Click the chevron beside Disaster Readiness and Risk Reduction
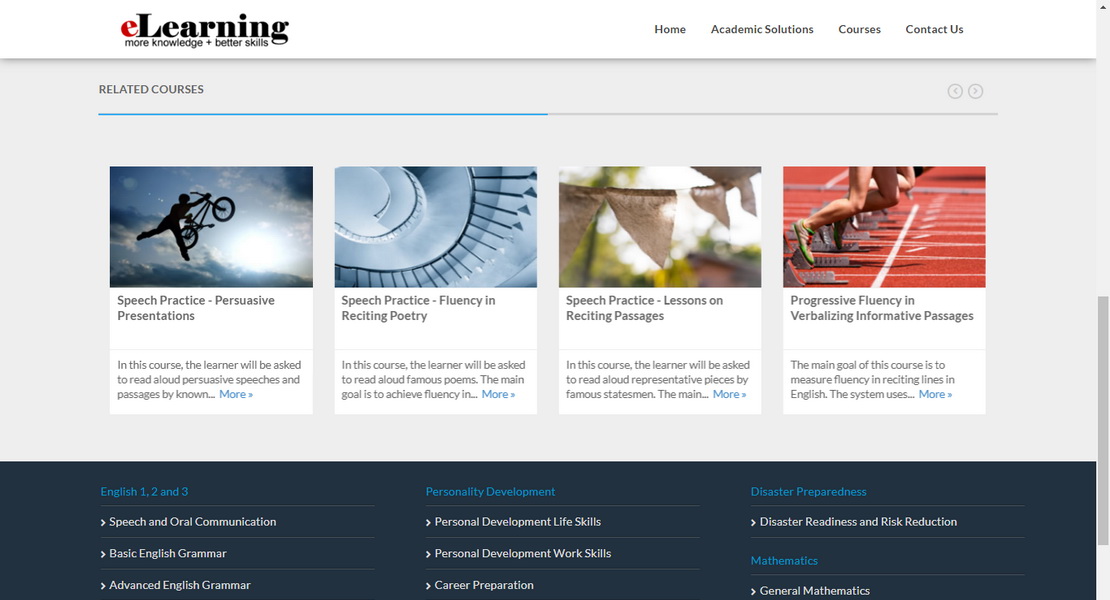The width and height of the screenshot is (1110, 600). [x=753, y=522]
